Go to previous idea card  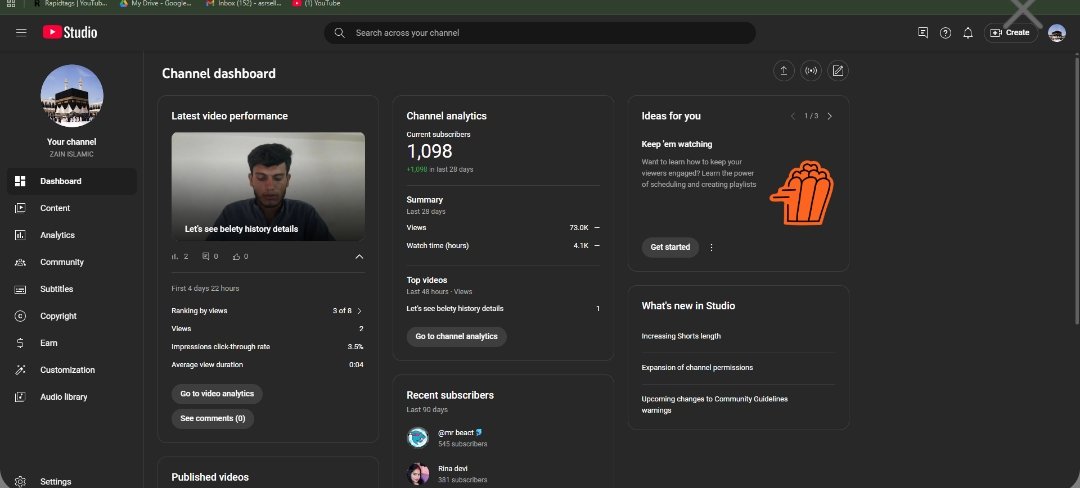pos(793,116)
